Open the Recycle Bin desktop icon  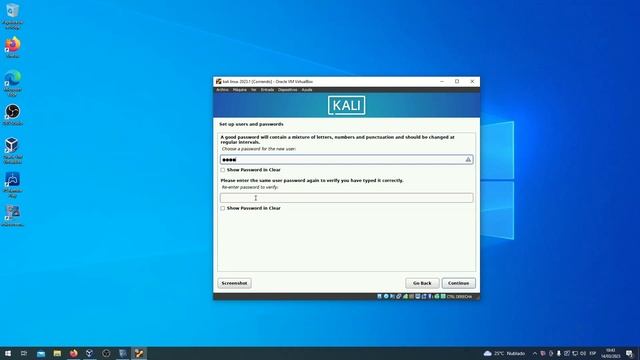[12, 16]
